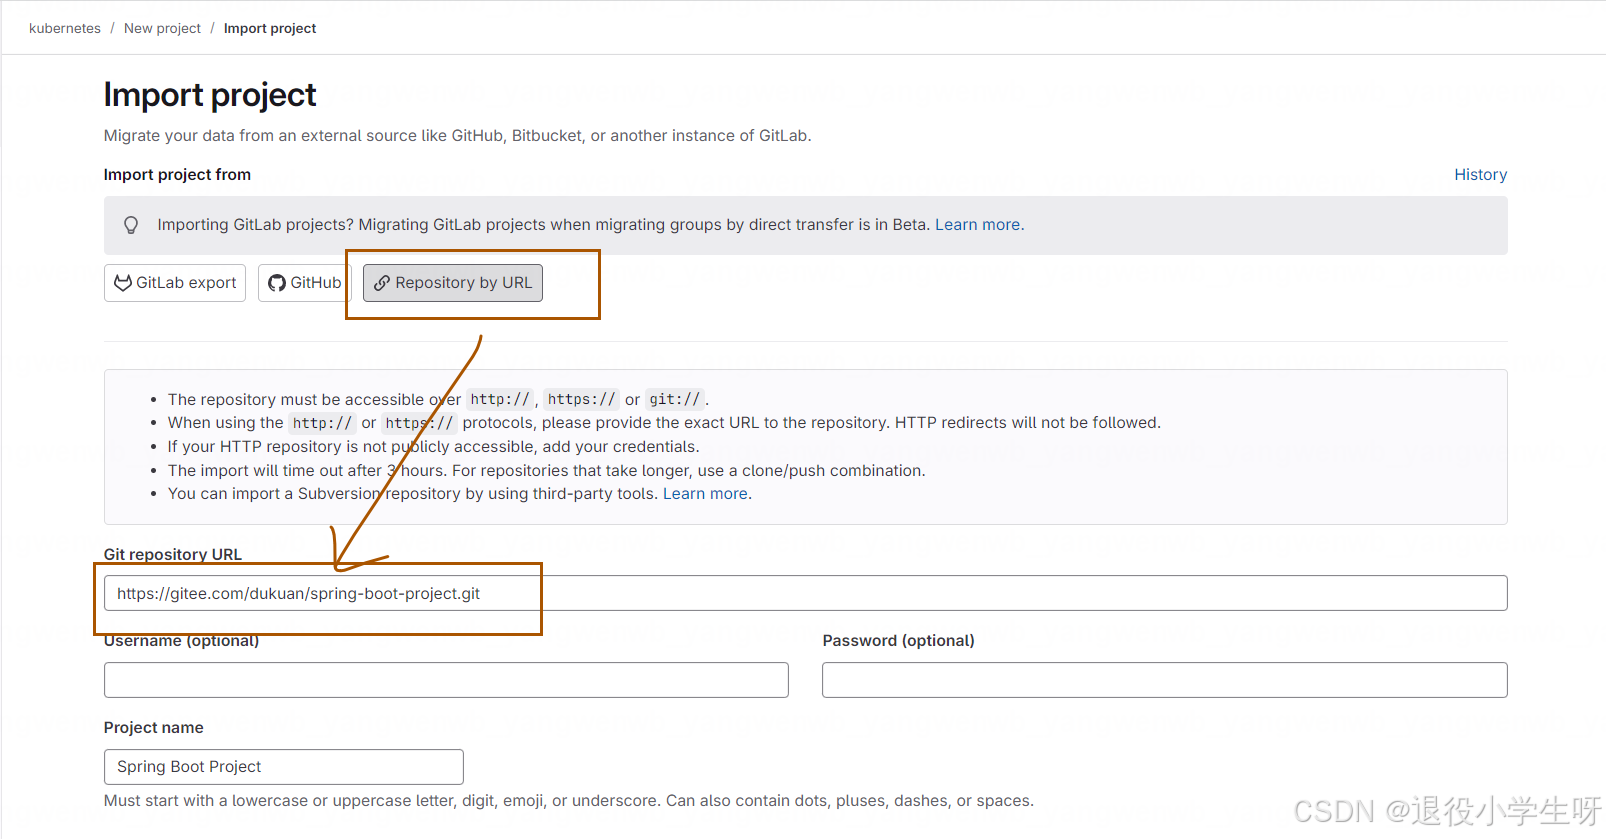Click the 'Migrate your data' description text
1606x839 pixels.
click(x=457, y=136)
